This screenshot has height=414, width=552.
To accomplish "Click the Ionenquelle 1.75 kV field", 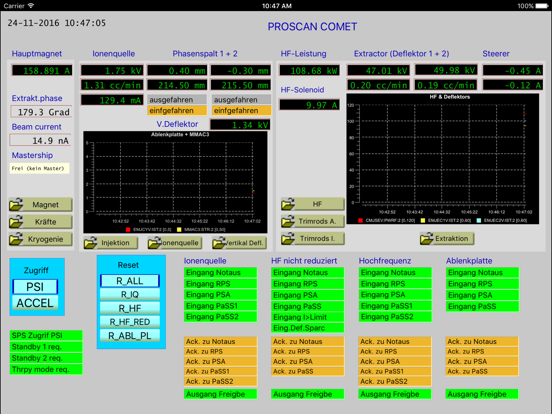I will [x=112, y=70].
